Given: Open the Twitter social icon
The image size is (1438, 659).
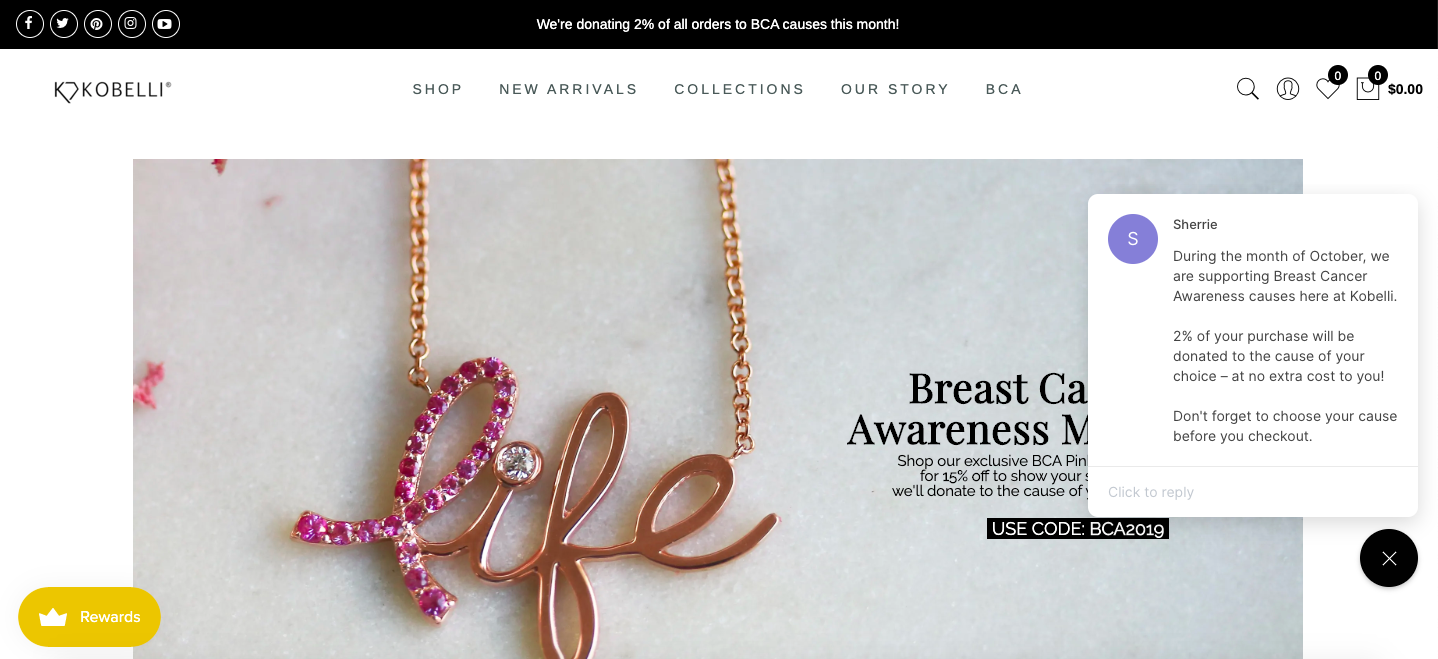Looking at the screenshot, I should [64, 24].
